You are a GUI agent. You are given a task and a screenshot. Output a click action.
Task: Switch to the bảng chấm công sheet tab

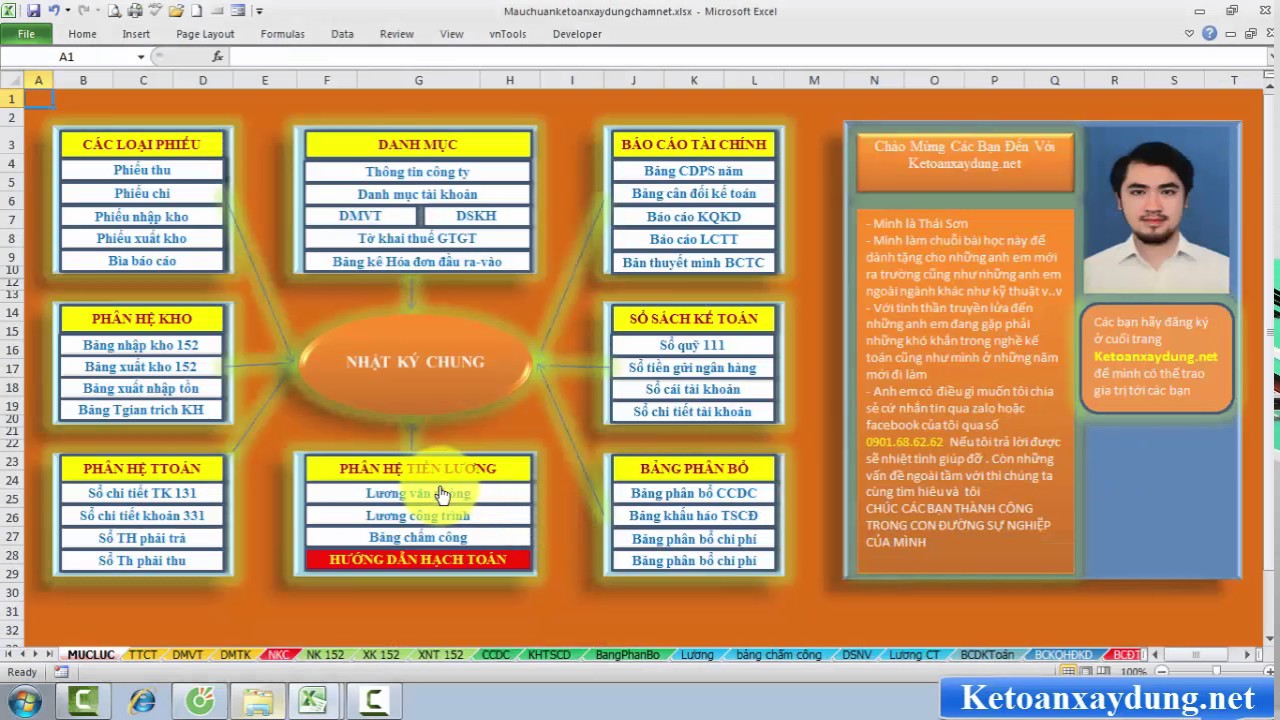[x=779, y=655]
